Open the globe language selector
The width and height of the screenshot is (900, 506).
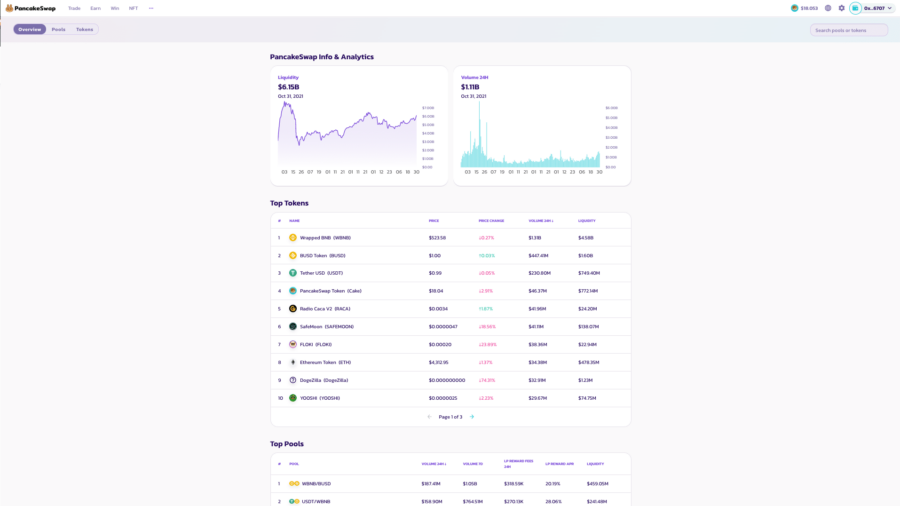pos(828,8)
